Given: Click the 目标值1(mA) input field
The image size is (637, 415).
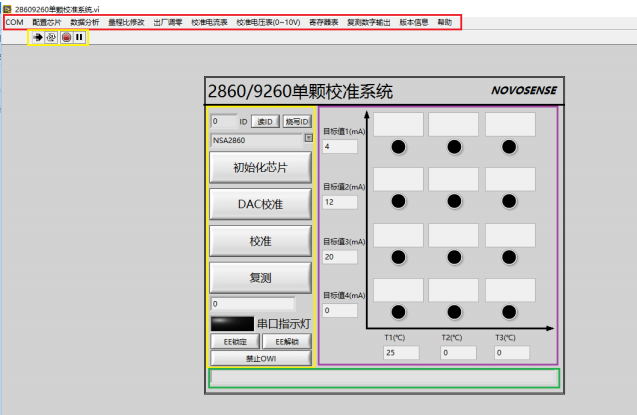Looking at the screenshot, I should point(340,147).
